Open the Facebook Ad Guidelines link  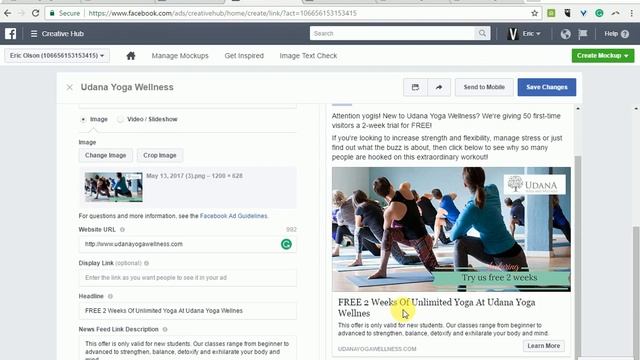point(233,216)
